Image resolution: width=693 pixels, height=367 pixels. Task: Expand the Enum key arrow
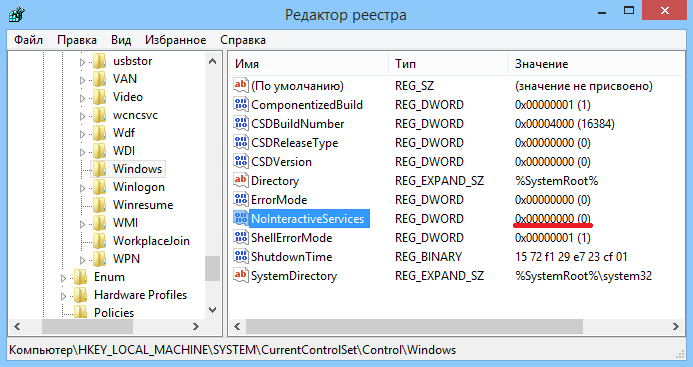(63, 278)
